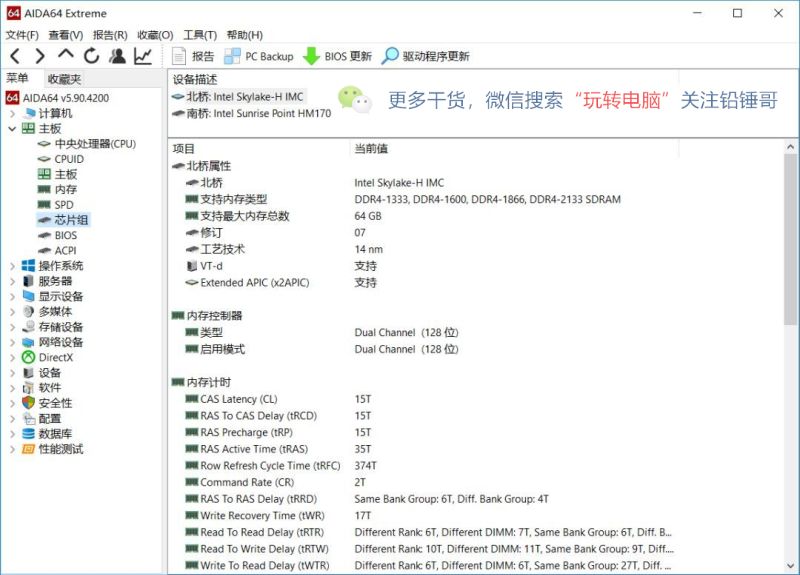This screenshot has height=575, width=800.
Task: Click the 项目 column header
Action: (x=184, y=149)
